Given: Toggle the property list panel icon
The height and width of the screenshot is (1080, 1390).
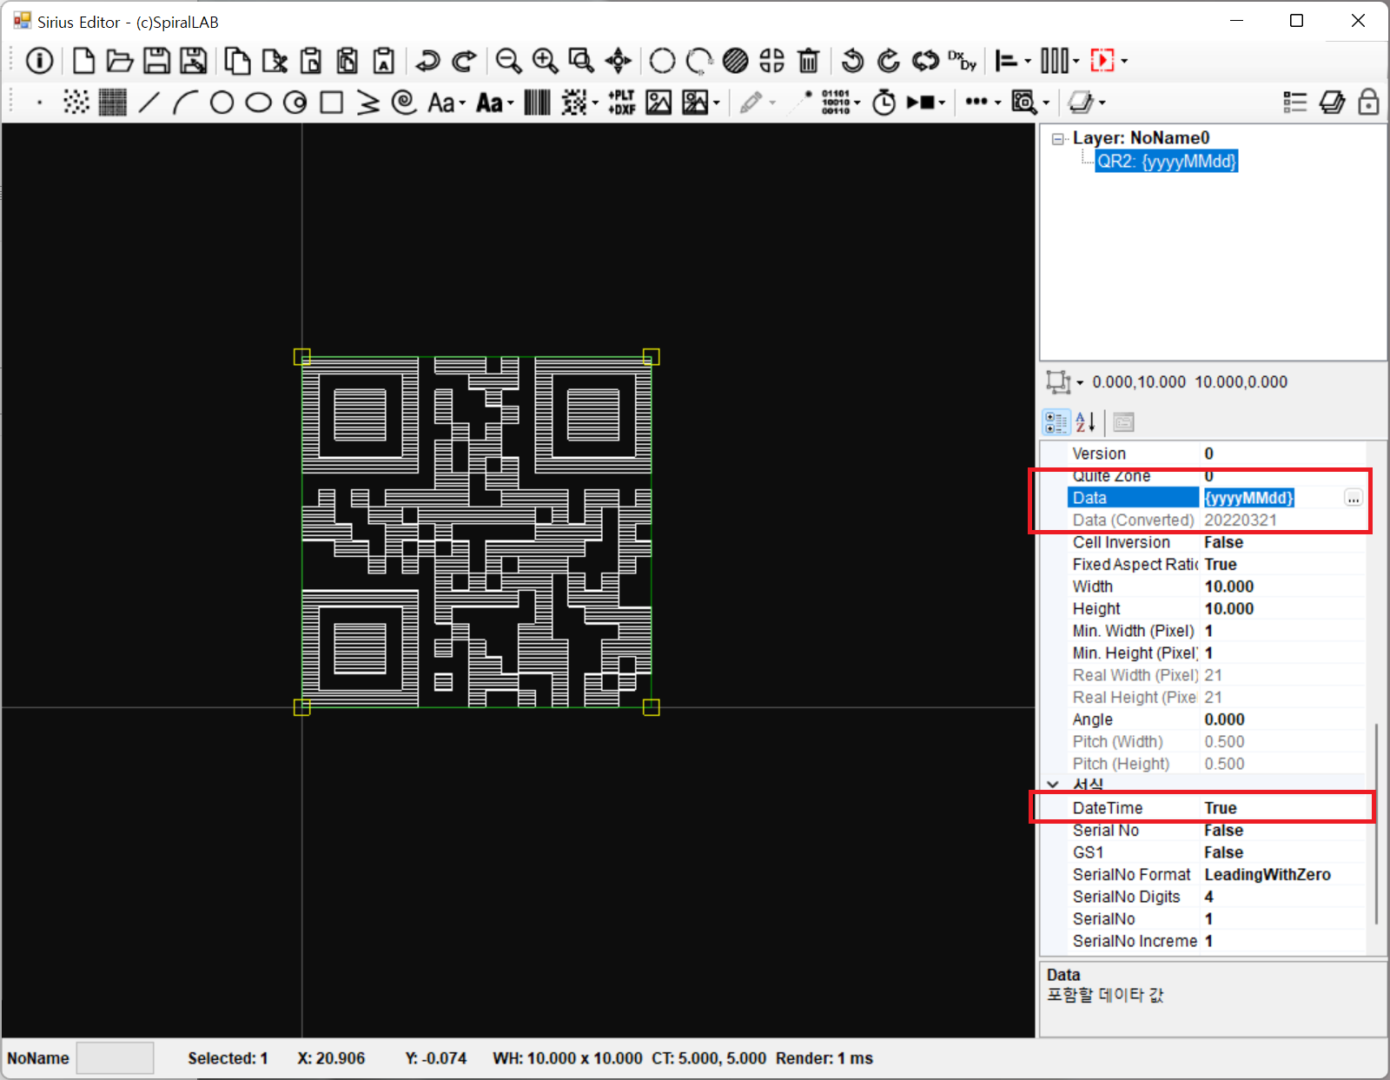Looking at the screenshot, I should tap(1295, 102).
